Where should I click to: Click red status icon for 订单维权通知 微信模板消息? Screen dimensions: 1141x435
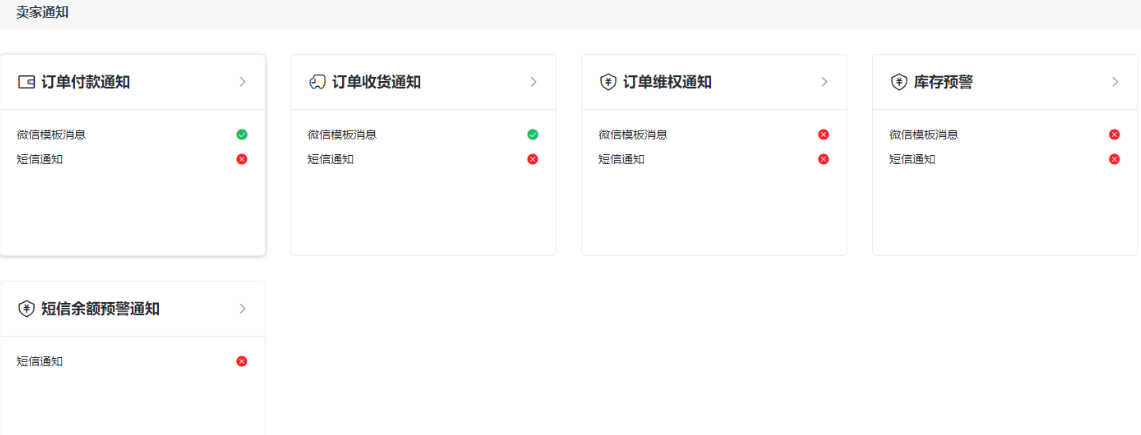(823, 134)
